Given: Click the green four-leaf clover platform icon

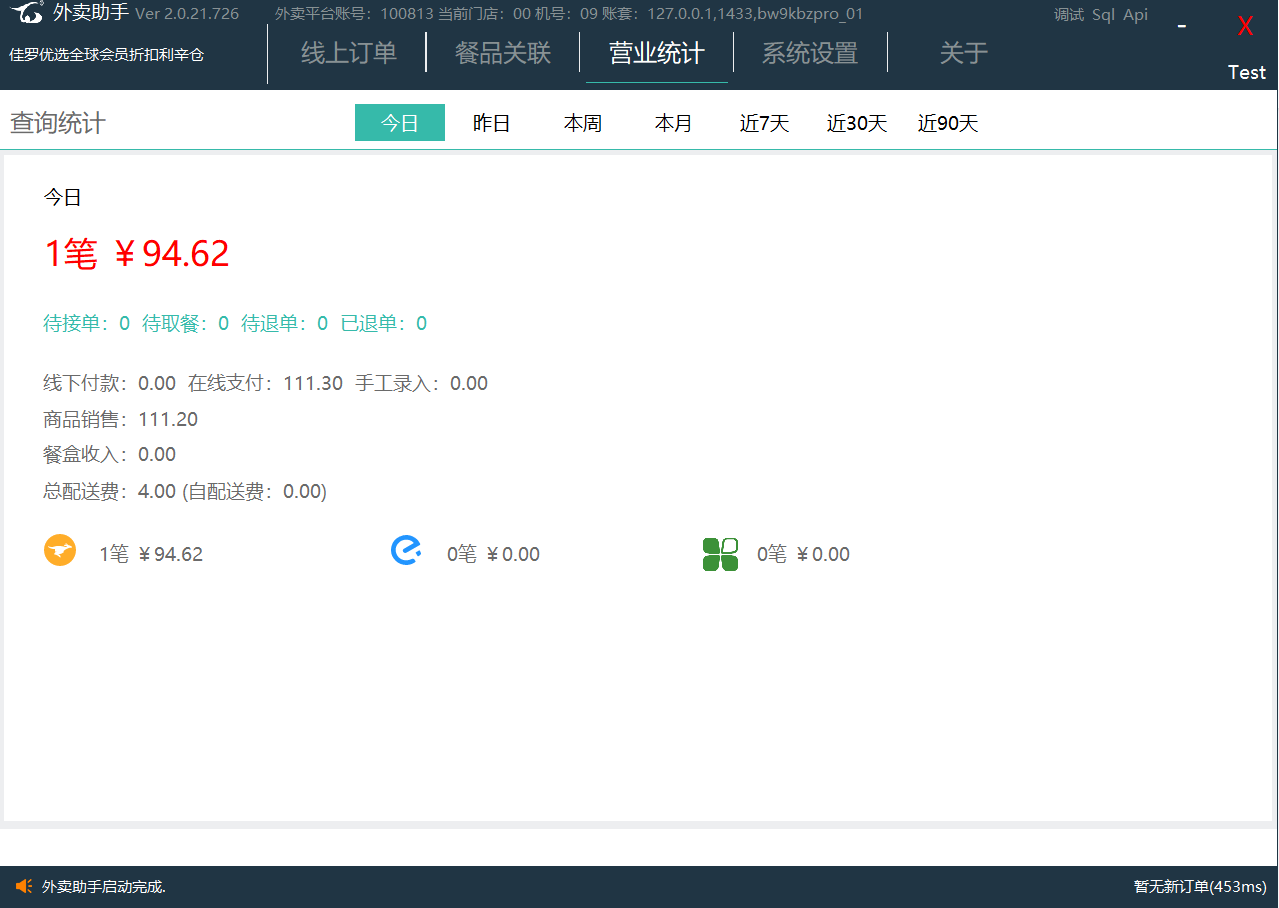Looking at the screenshot, I should [x=720, y=554].
